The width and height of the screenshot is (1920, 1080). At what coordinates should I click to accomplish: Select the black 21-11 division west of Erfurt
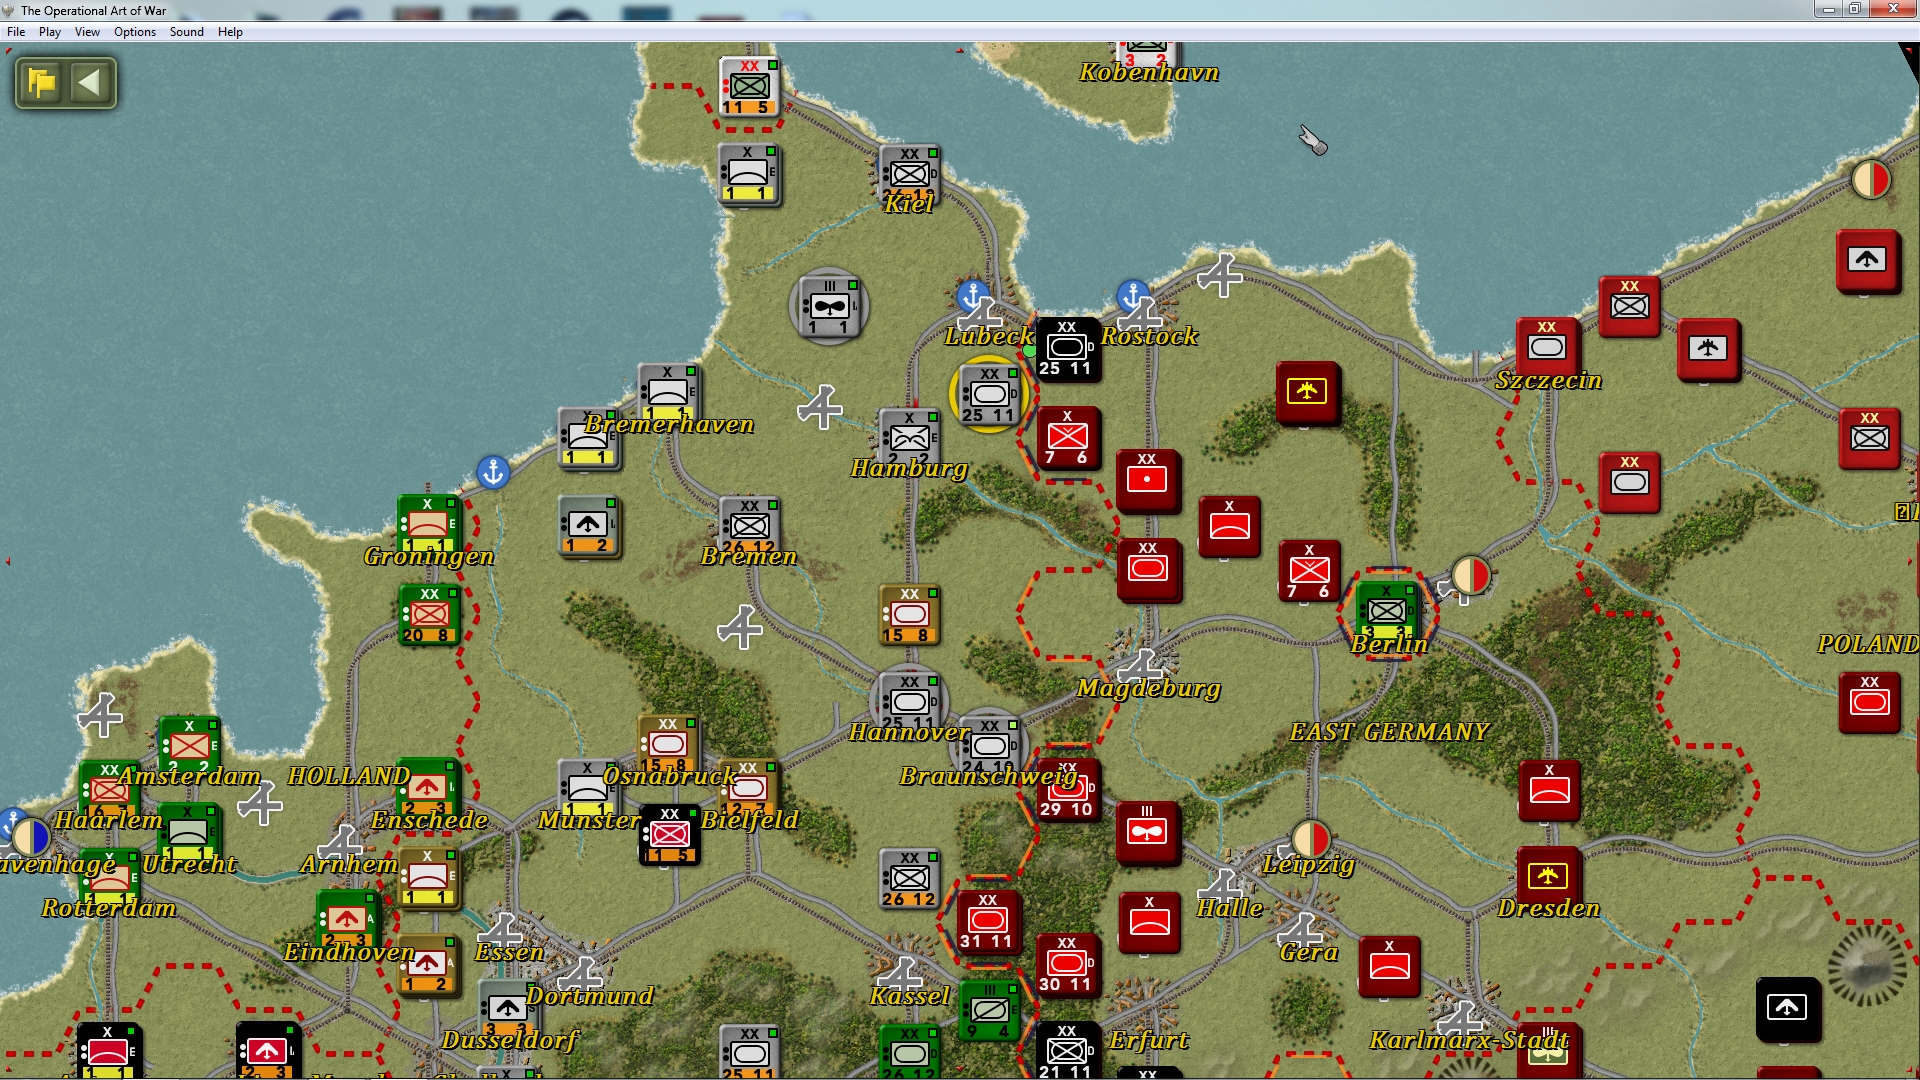tap(1068, 1051)
